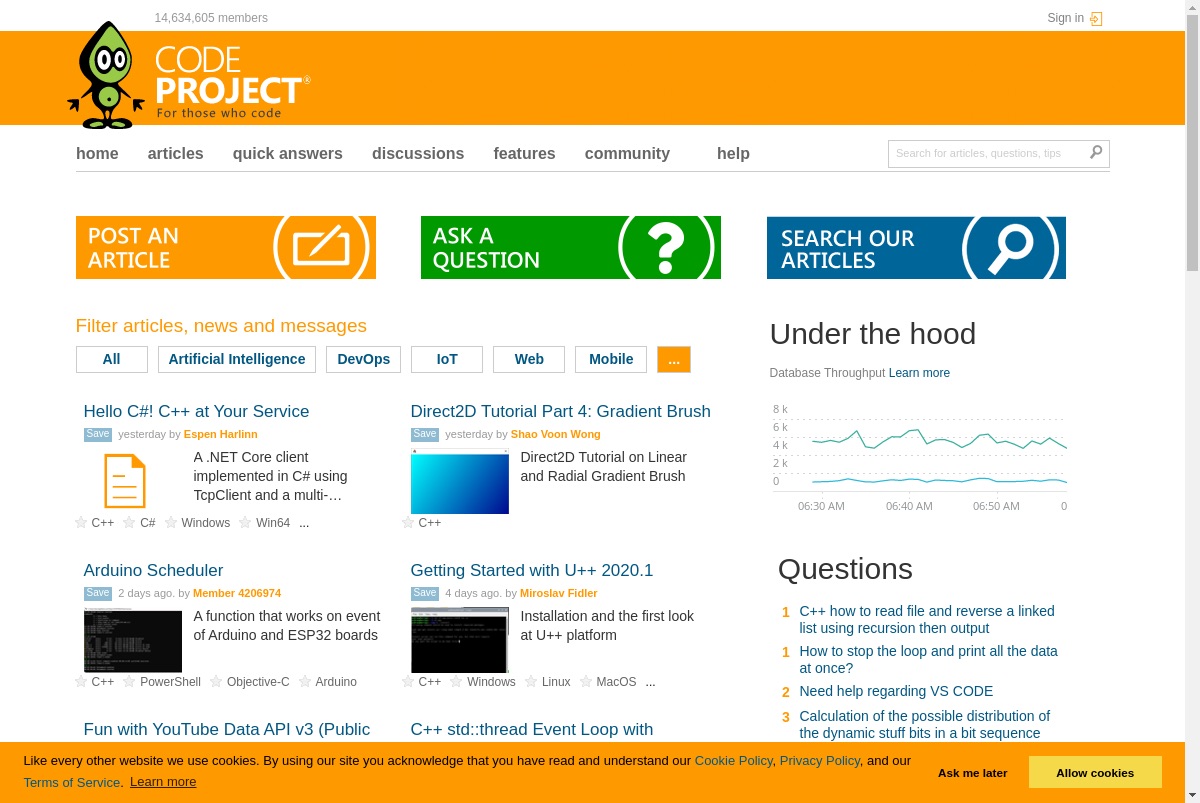Click the C++ star under Getting Started with U++
The height and width of the screenshot is (803, 1200).
click(x=408, y=681)
